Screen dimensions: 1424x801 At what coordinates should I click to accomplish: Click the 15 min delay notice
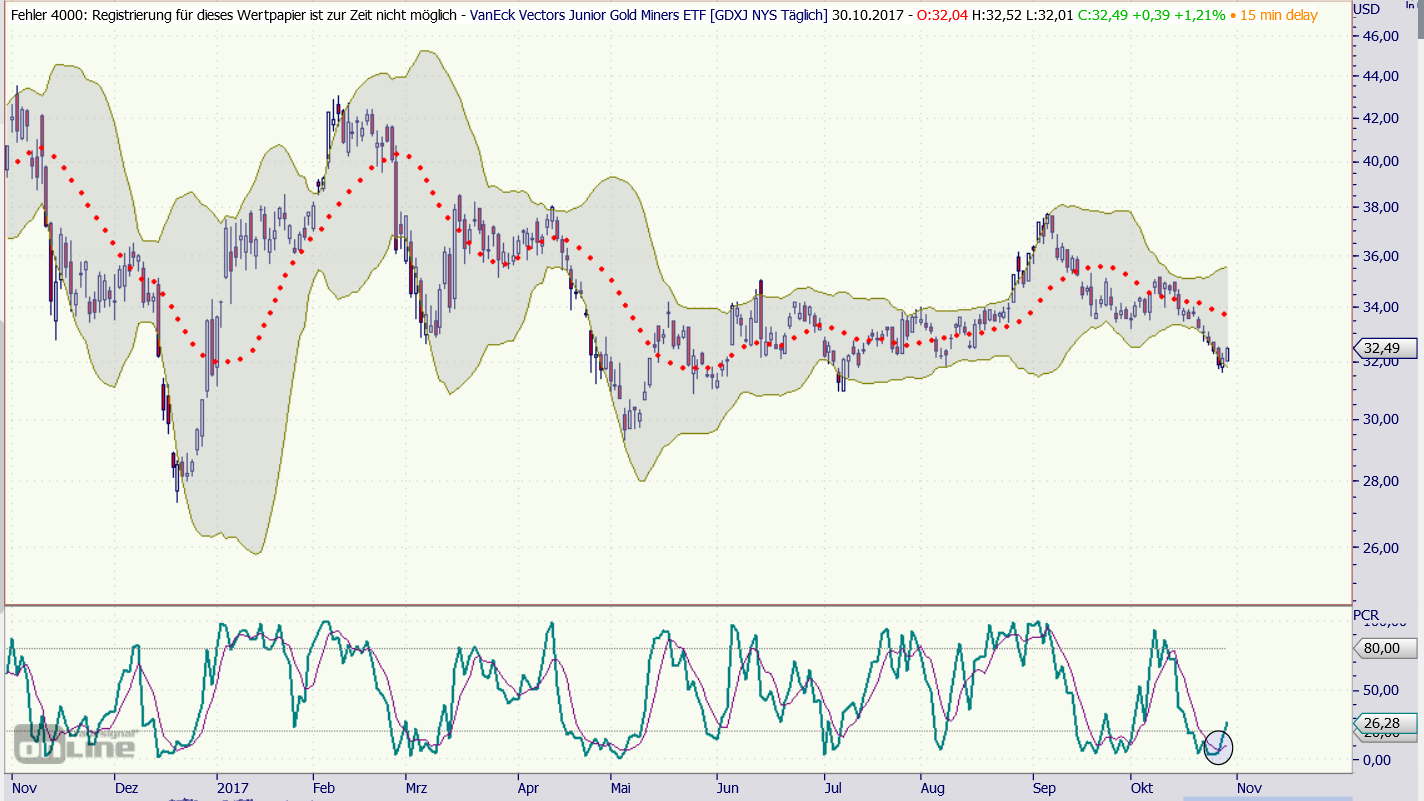tap(1278, 15)
